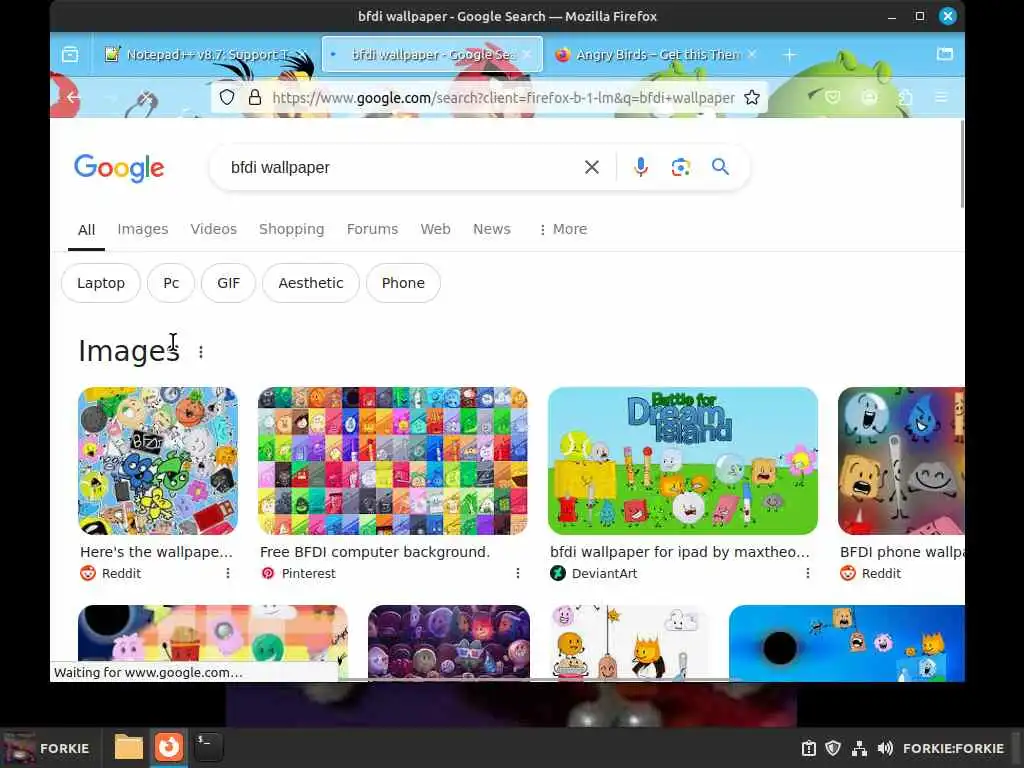Open BFDI phone wallpaper Reddit thumbnail
The height and width of the screenshot is (768, 1024).
point(901,461)
